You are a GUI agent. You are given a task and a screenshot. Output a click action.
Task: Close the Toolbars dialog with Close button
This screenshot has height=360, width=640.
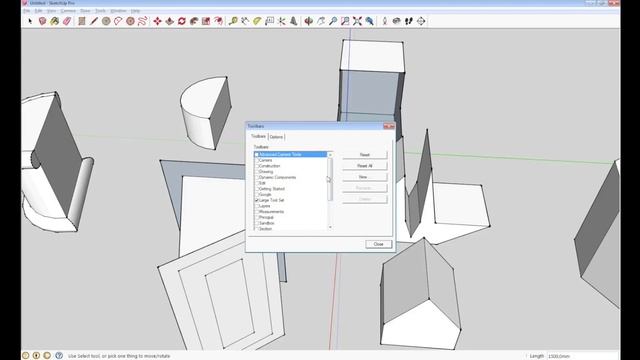[378, 244]
